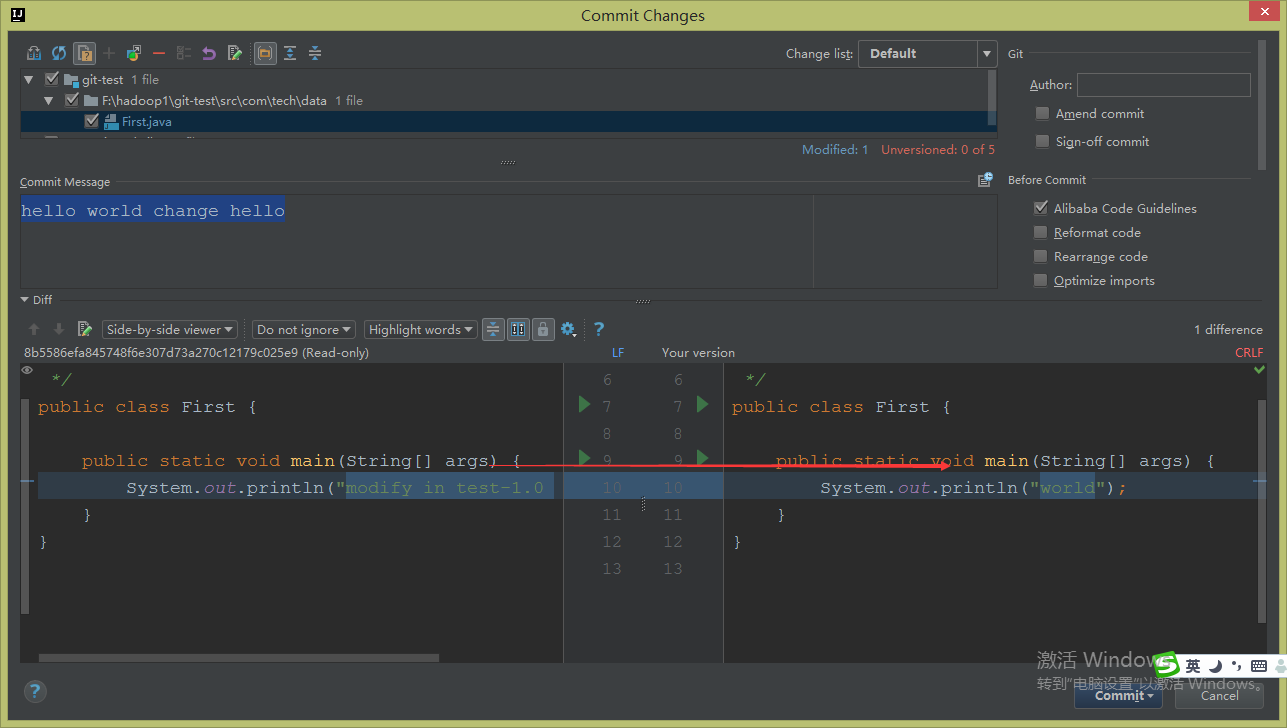Click the Show Diff icon in changes toolbar
This screenshot has height=728, width=1287.
tap(34, 53)
